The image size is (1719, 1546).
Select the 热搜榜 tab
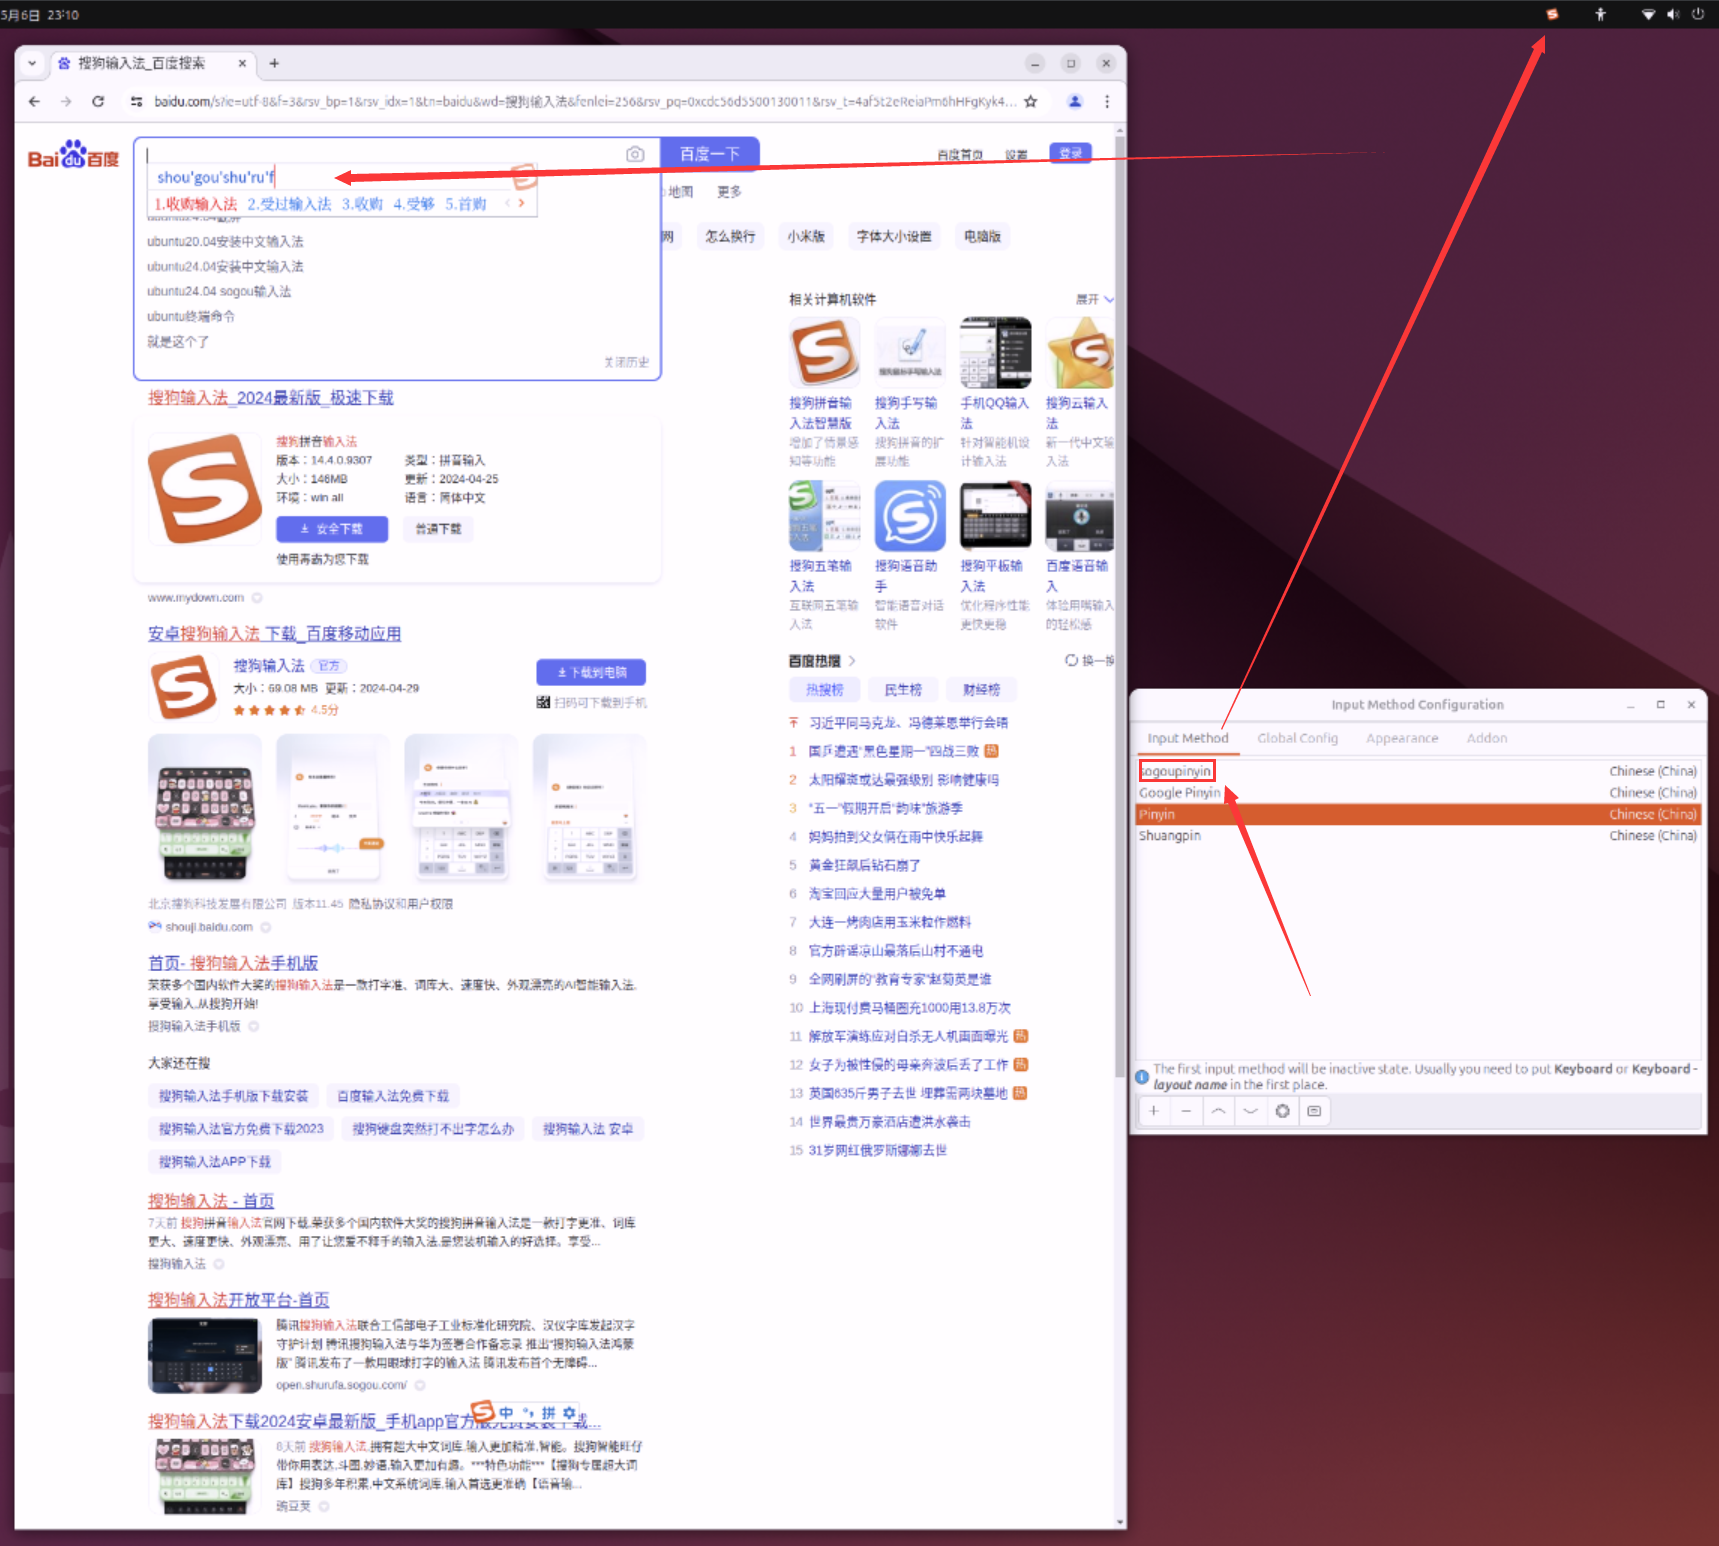pyautogui.click(x=825, y=690)
